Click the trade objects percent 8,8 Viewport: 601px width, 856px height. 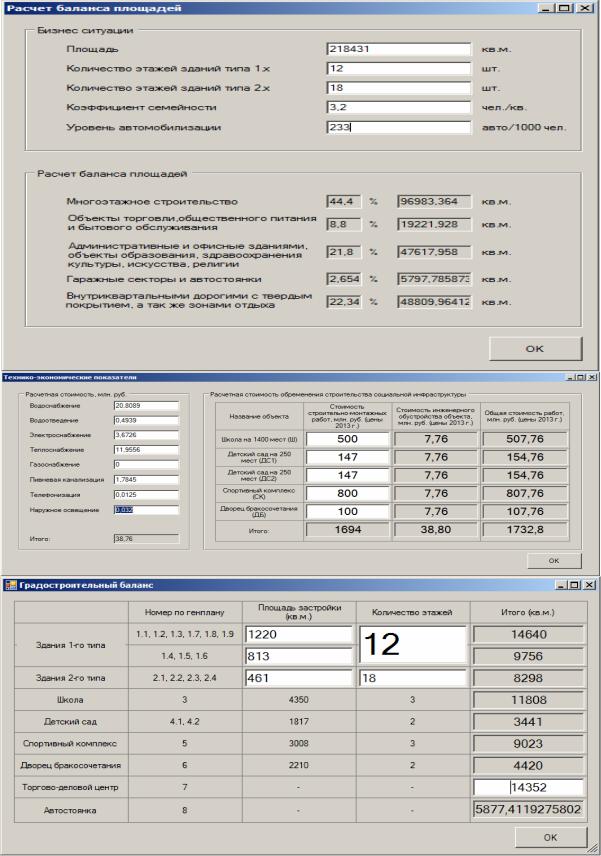click(344, 224)
